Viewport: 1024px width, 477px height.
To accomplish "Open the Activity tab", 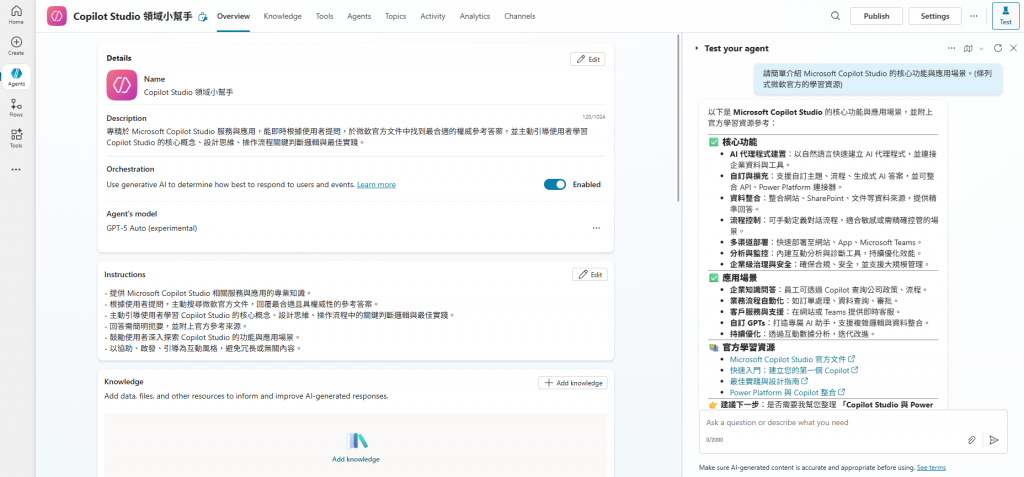I will click(432, 16).
